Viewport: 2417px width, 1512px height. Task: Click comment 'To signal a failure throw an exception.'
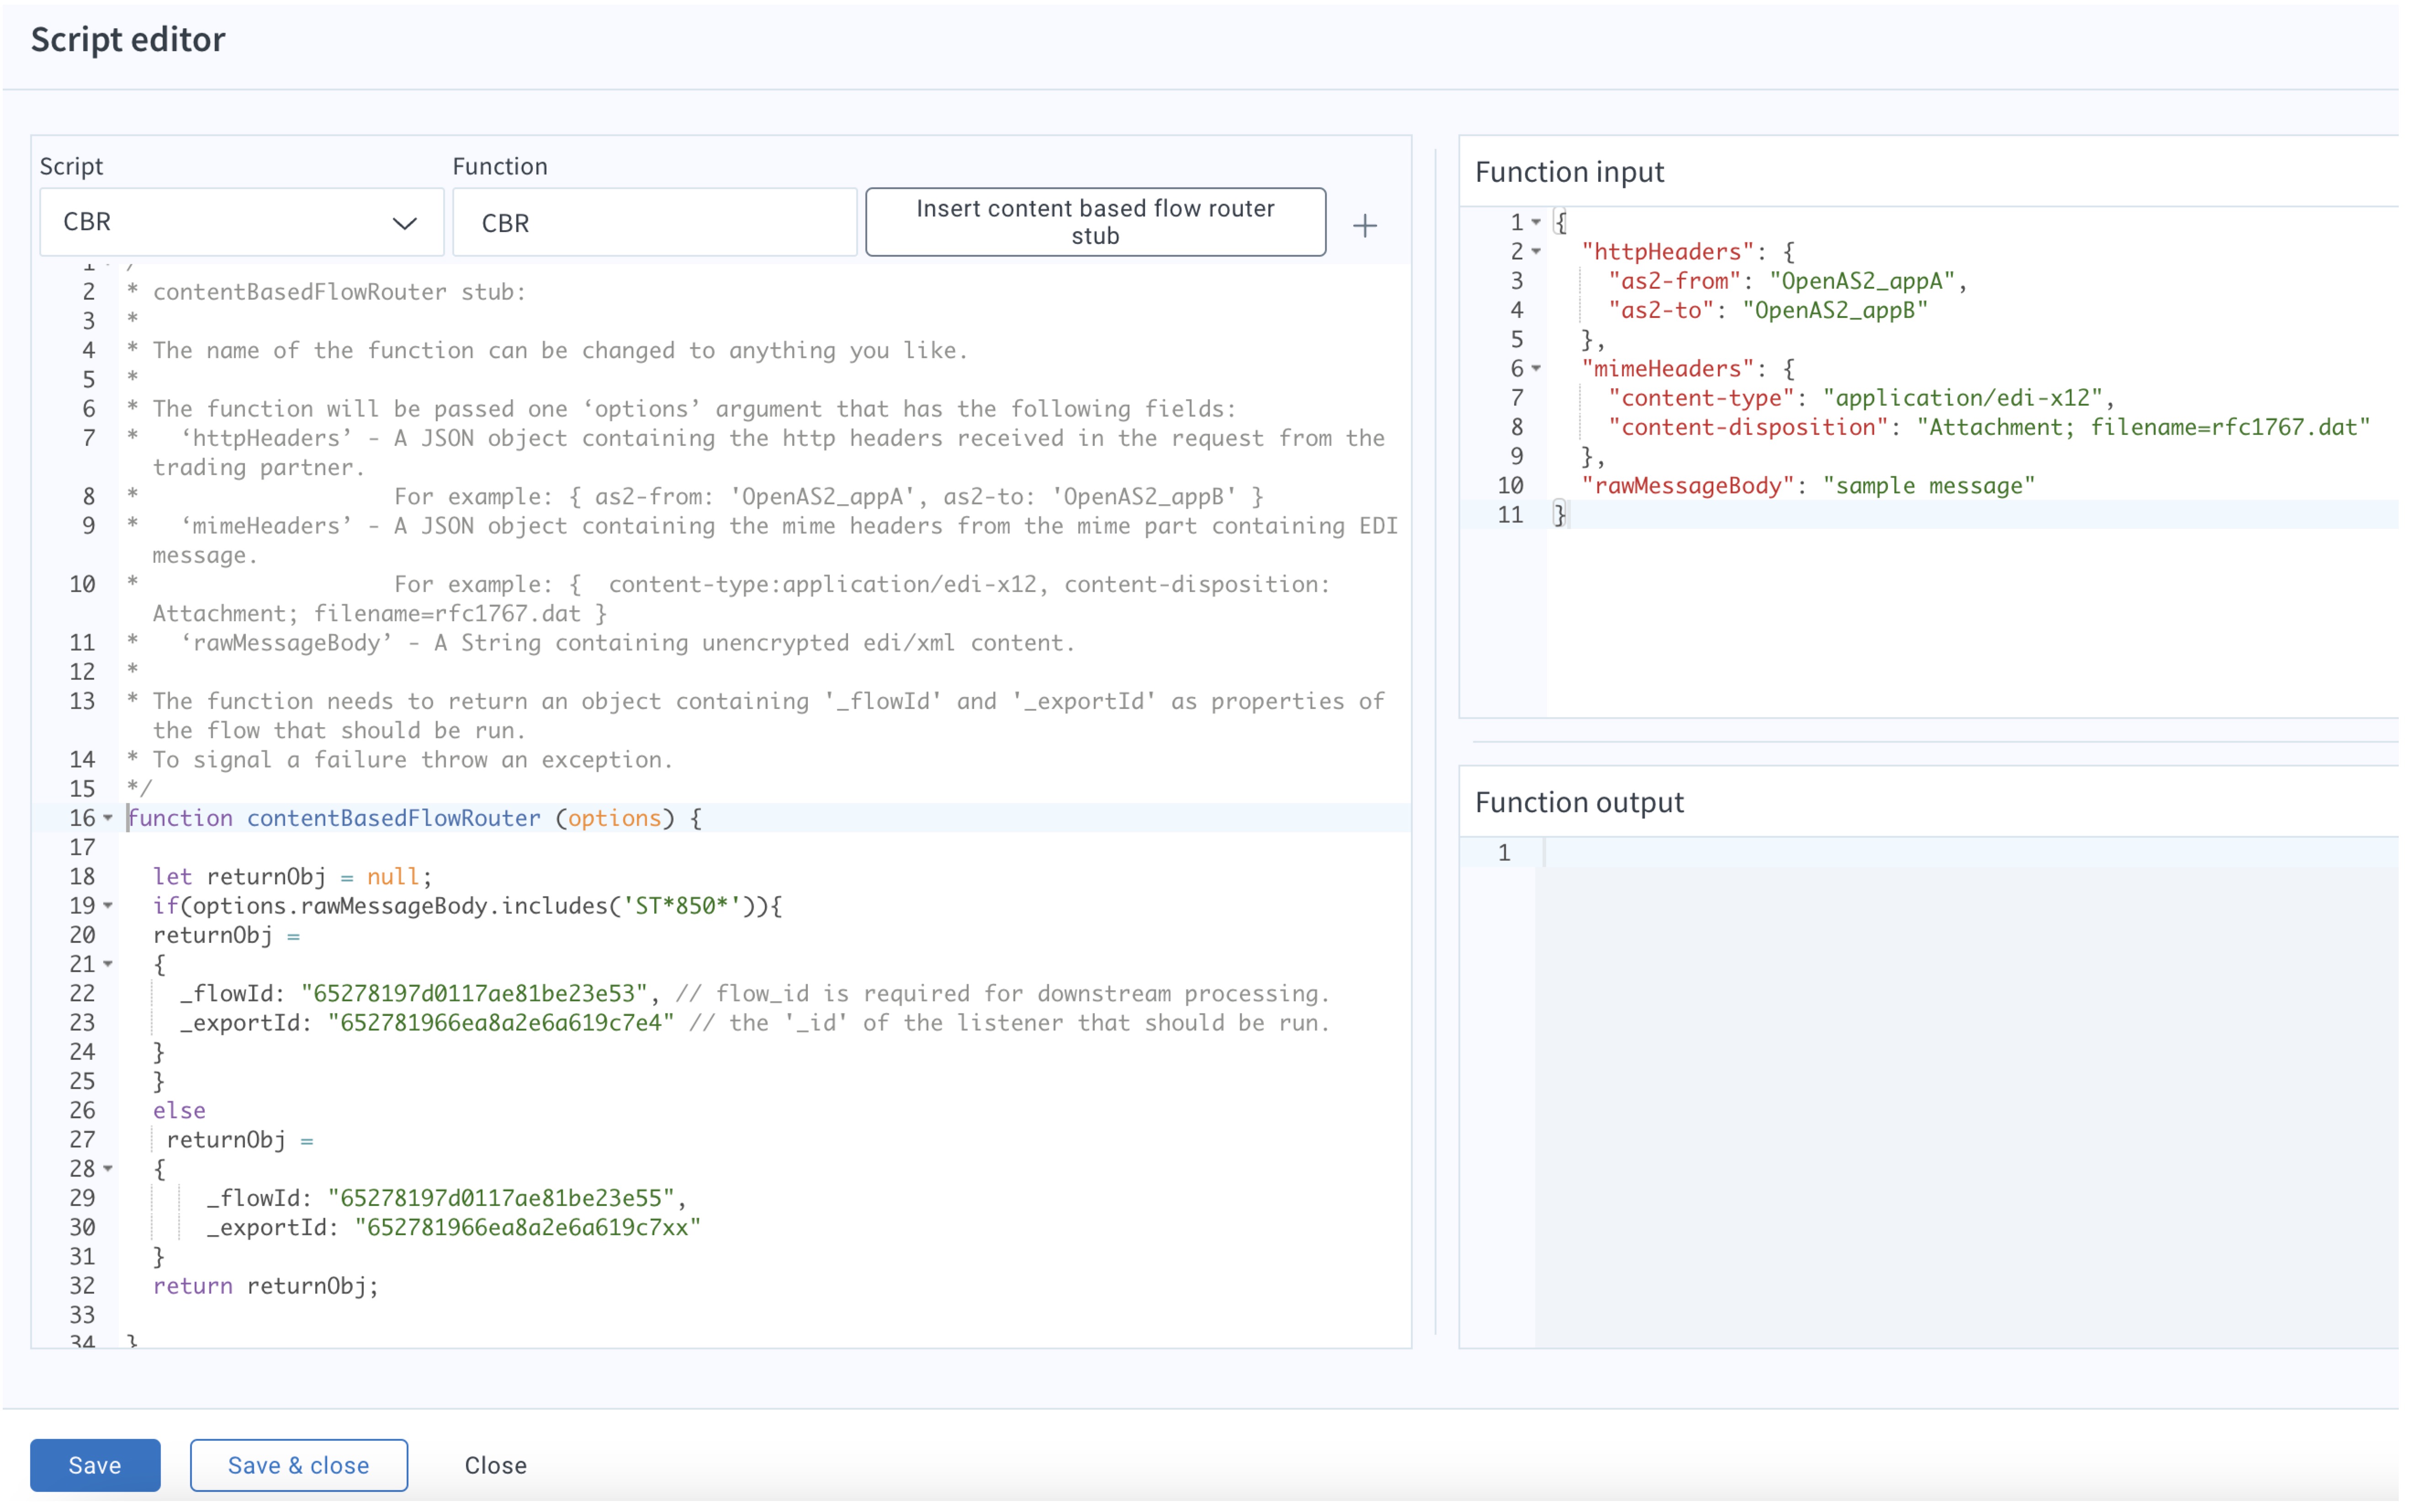[x=413, y=759]
